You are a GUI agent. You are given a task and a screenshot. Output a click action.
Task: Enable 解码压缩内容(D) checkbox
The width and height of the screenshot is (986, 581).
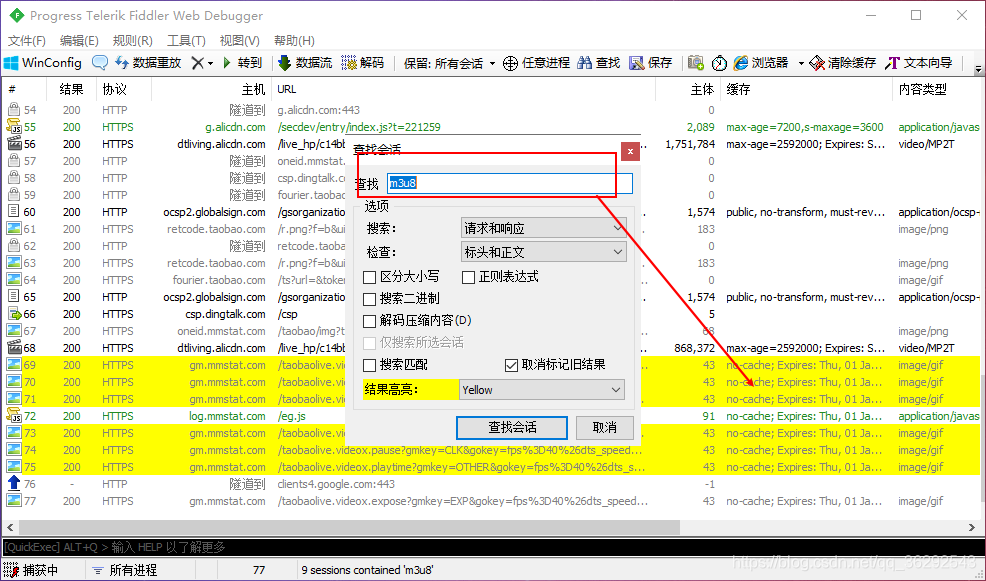pyautogui.click(x=370, y=321)
